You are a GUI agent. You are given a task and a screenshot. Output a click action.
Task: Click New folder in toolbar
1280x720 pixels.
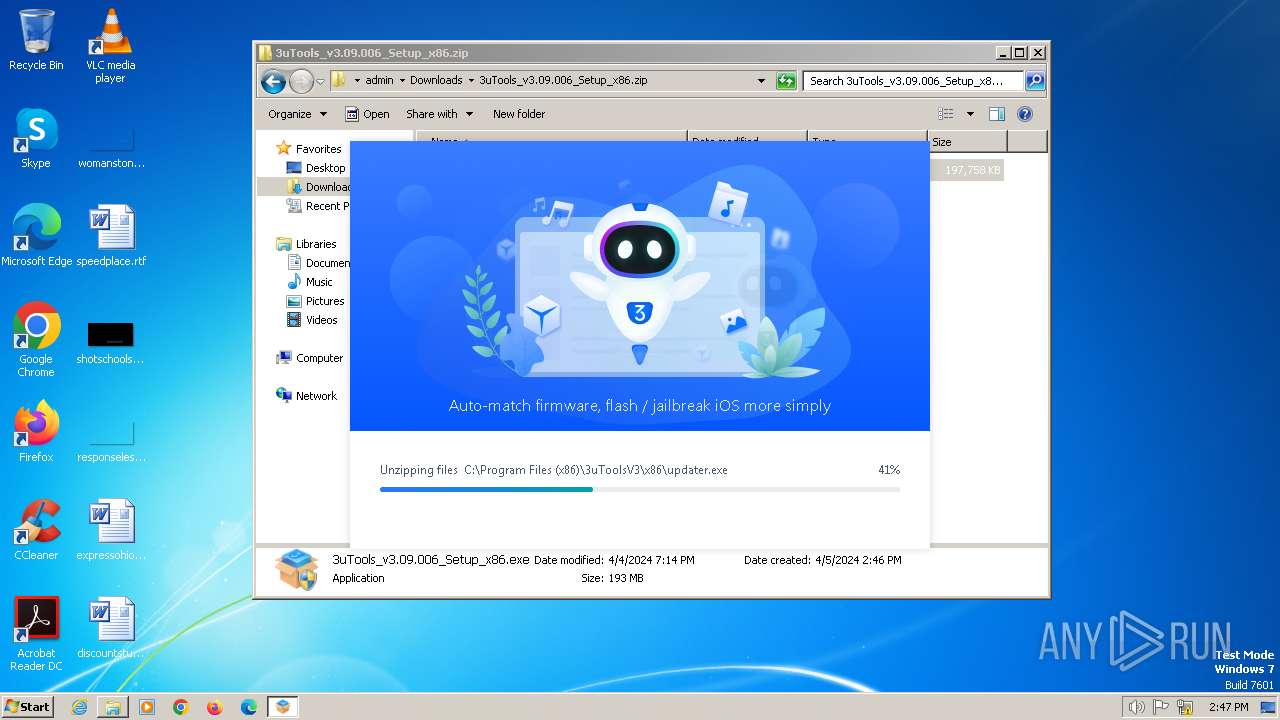click(x=519, y=114)
